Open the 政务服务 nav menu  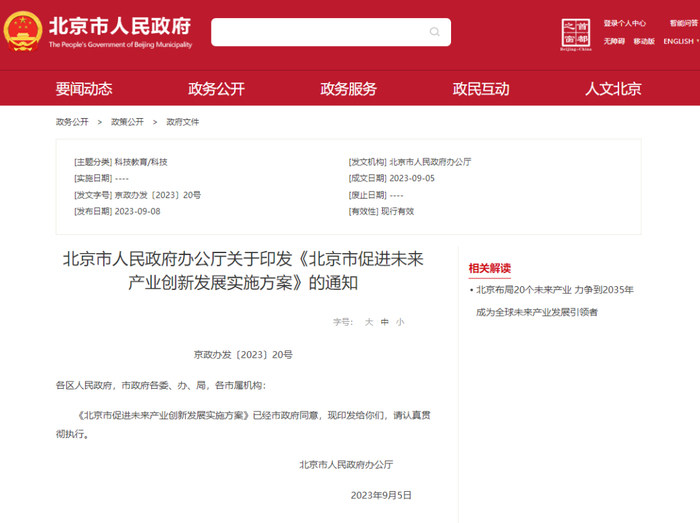[x=348, y=89]
